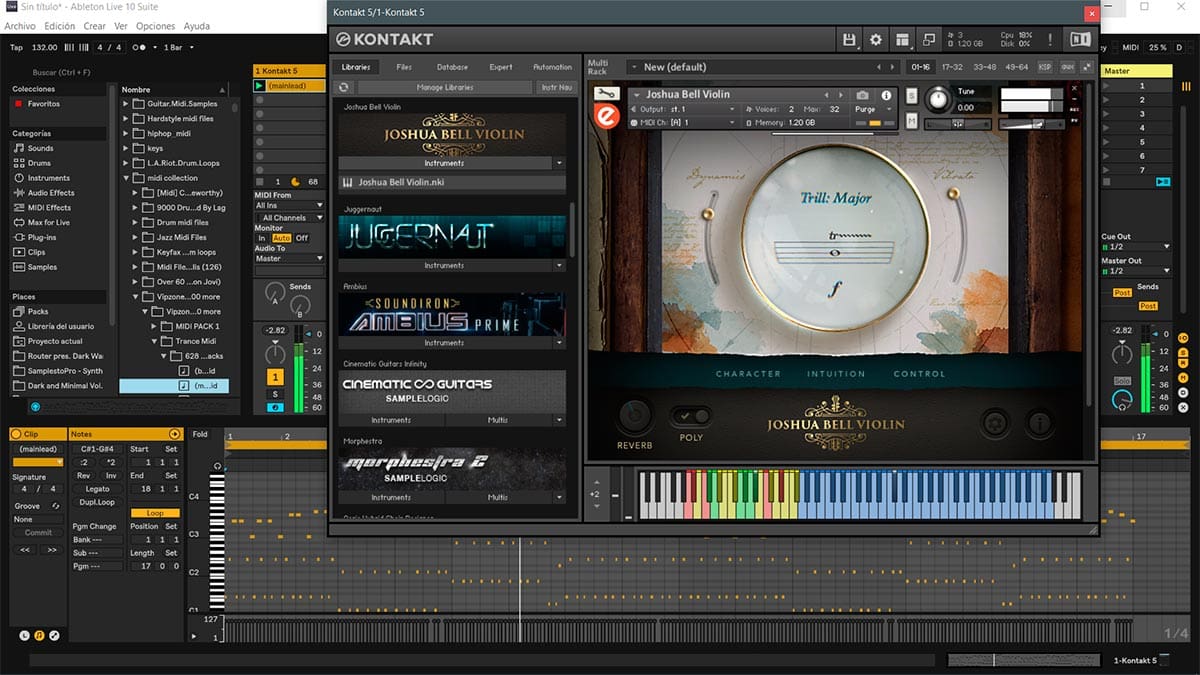The image size is (1200, 675).
Task: Toggle the Fold button in the note editor
Action: pos(201,434)
